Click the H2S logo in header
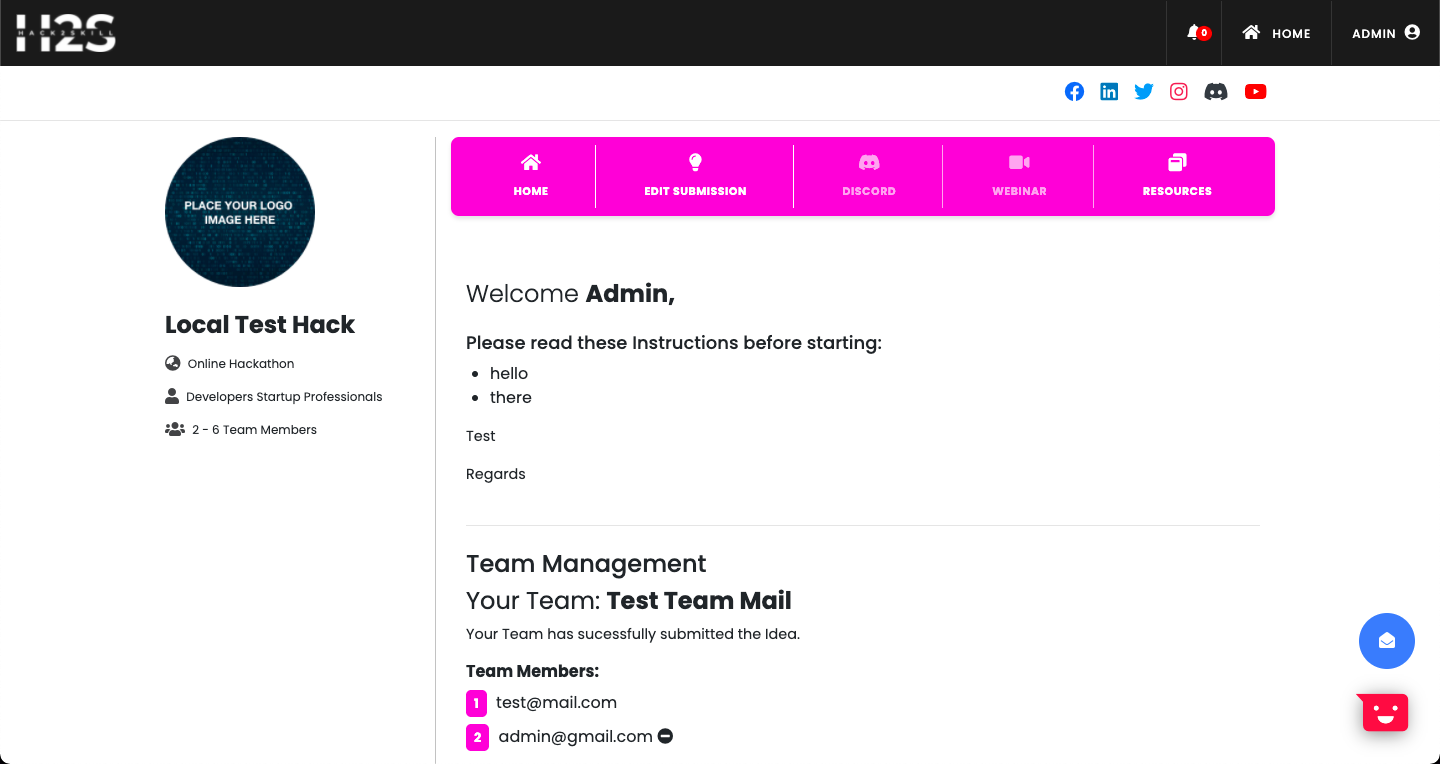The image size is (1440, 764). (x=66, y=33)
